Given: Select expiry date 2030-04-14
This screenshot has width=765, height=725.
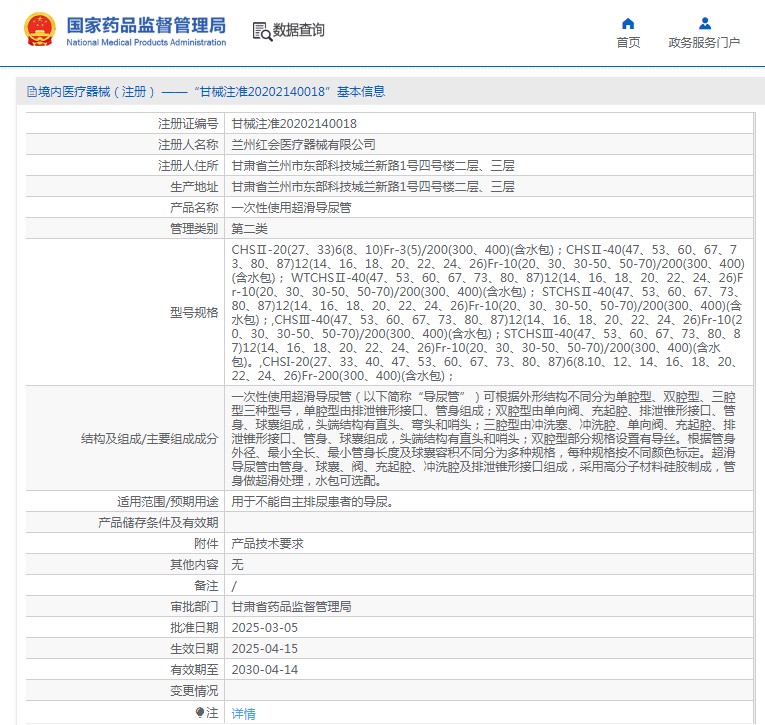Looking at the screenshot, I should pos(264,670).
